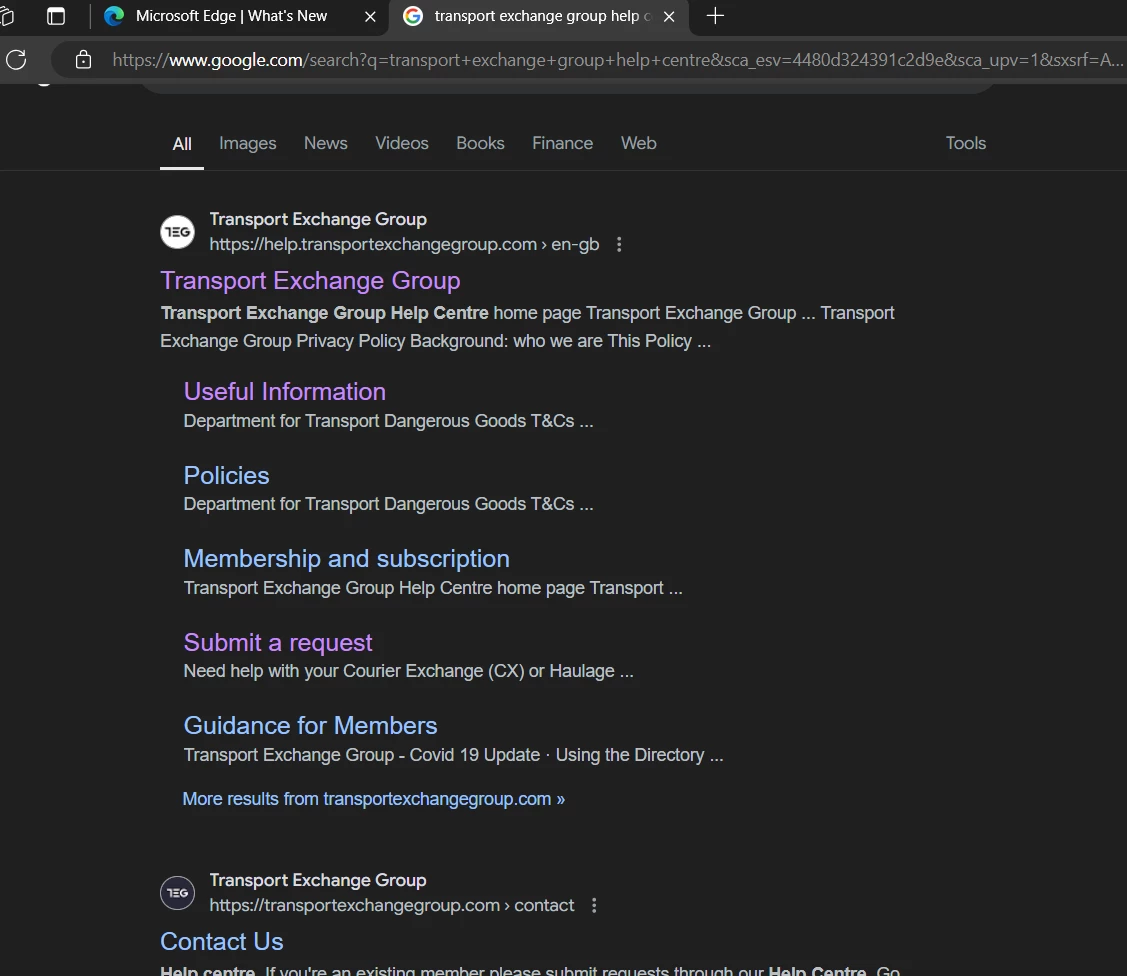Screen dimensions: 1127x976
Task: Open the Useful Information sitelink
Action: [x=285, y=392]
